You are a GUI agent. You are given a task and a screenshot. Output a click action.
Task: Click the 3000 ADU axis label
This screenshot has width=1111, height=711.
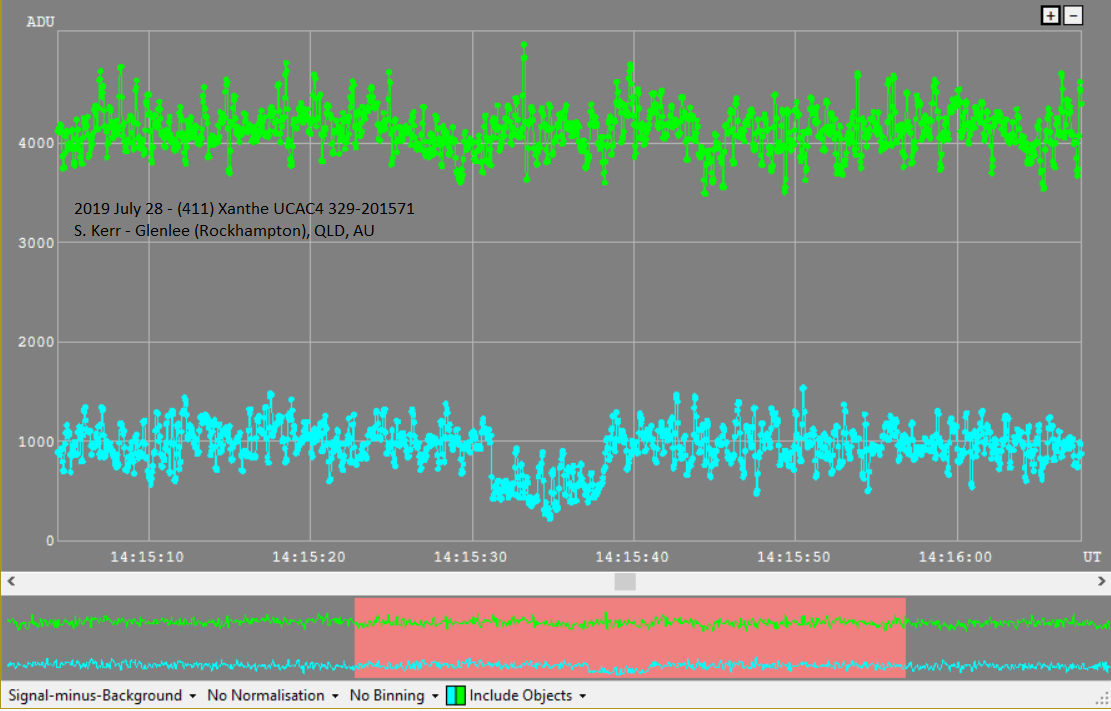pos(36,243)
